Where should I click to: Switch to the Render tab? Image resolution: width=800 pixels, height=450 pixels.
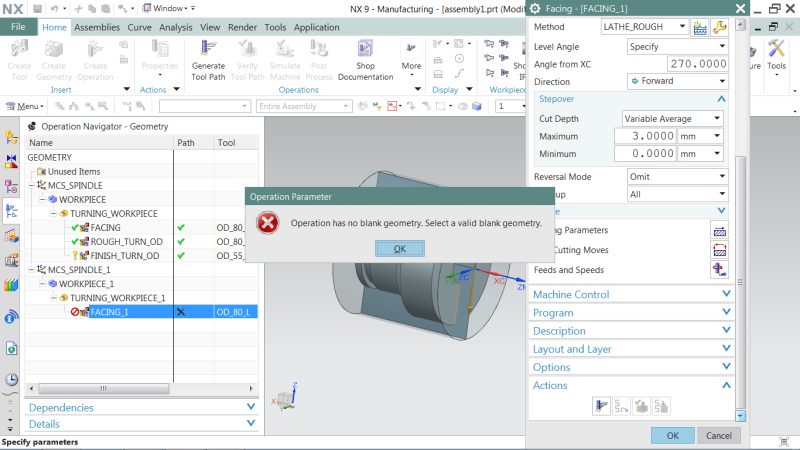coord(242,28)
